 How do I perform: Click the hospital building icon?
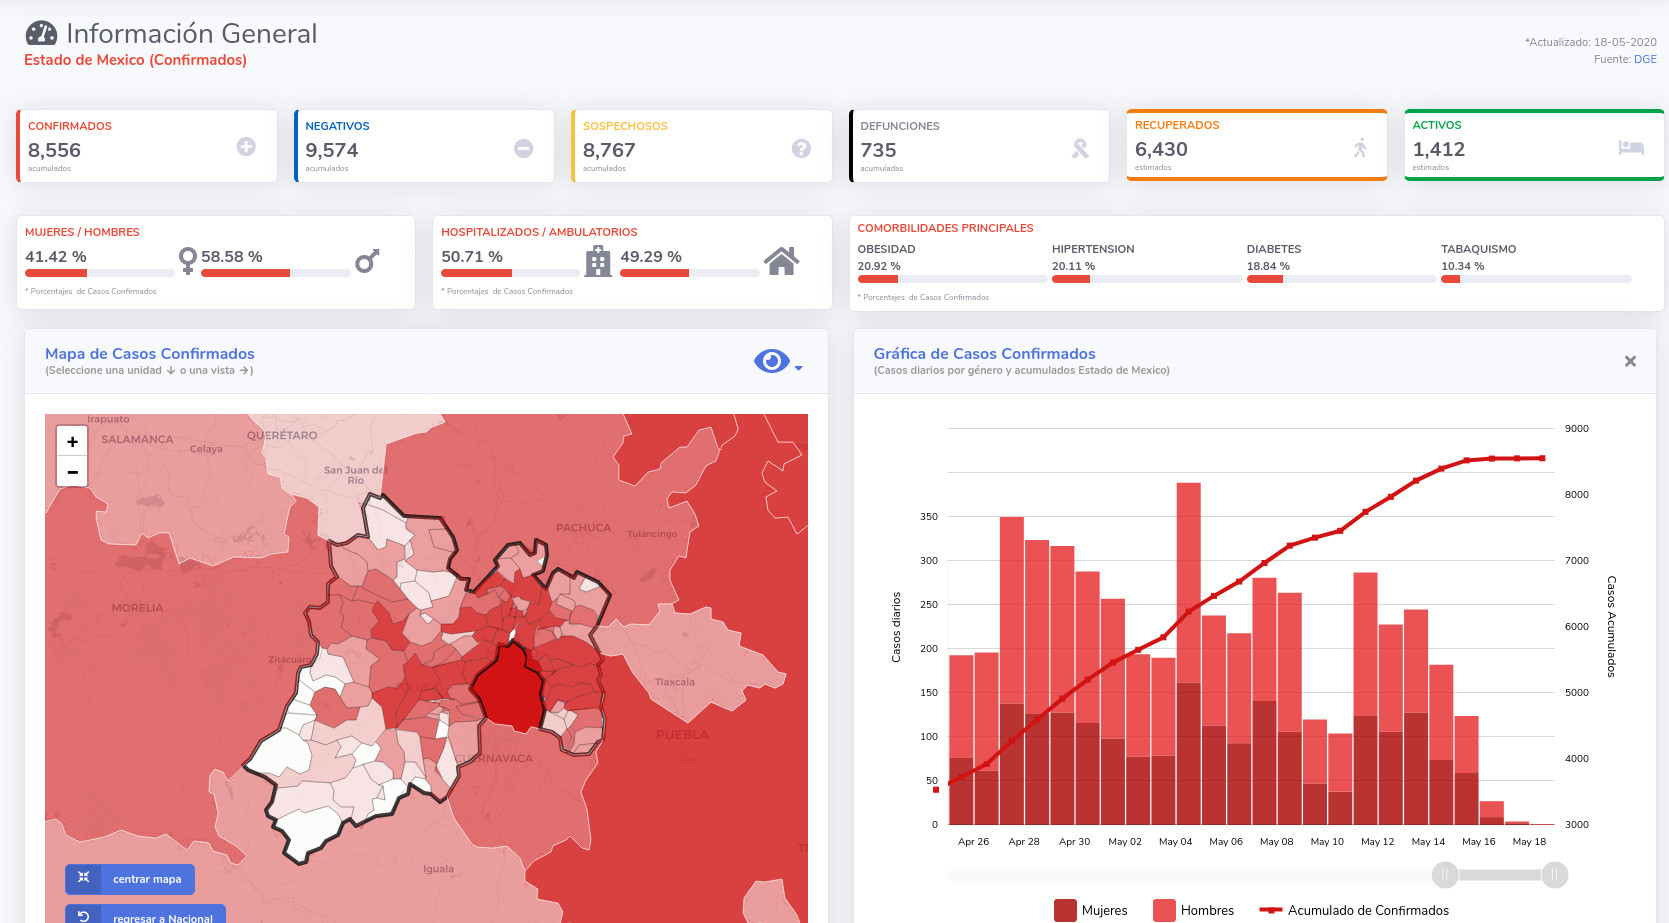598,261
